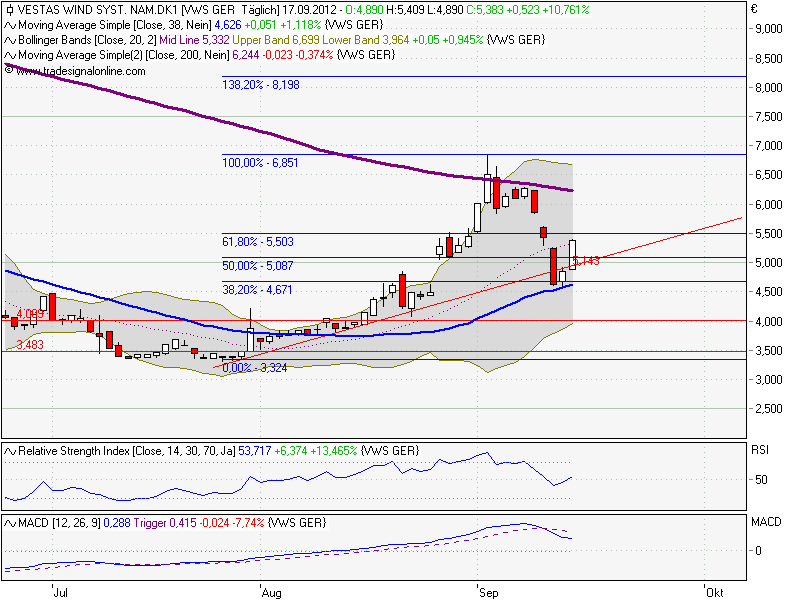Click the VESTAS WIND SYST. NAM.DK1 chart title
800x600 pixels.
tap(98, 10)
